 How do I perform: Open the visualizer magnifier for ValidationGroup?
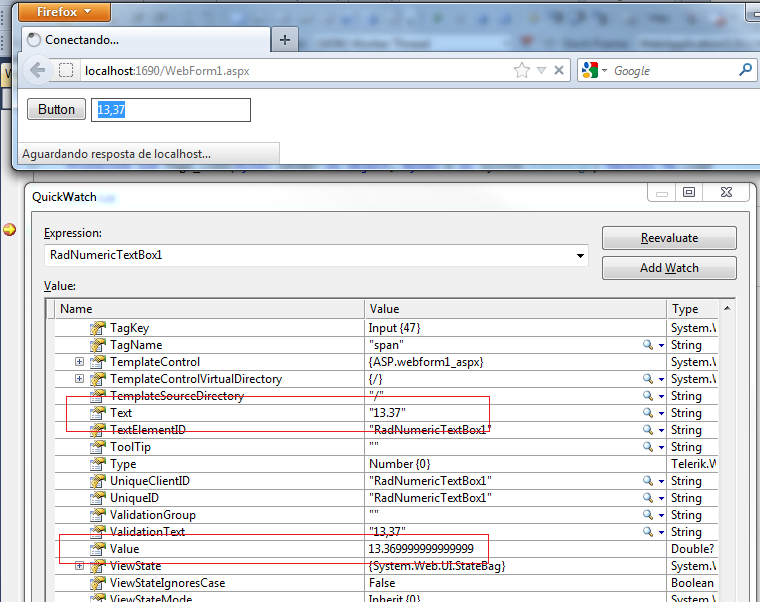(x=648, y=515)
